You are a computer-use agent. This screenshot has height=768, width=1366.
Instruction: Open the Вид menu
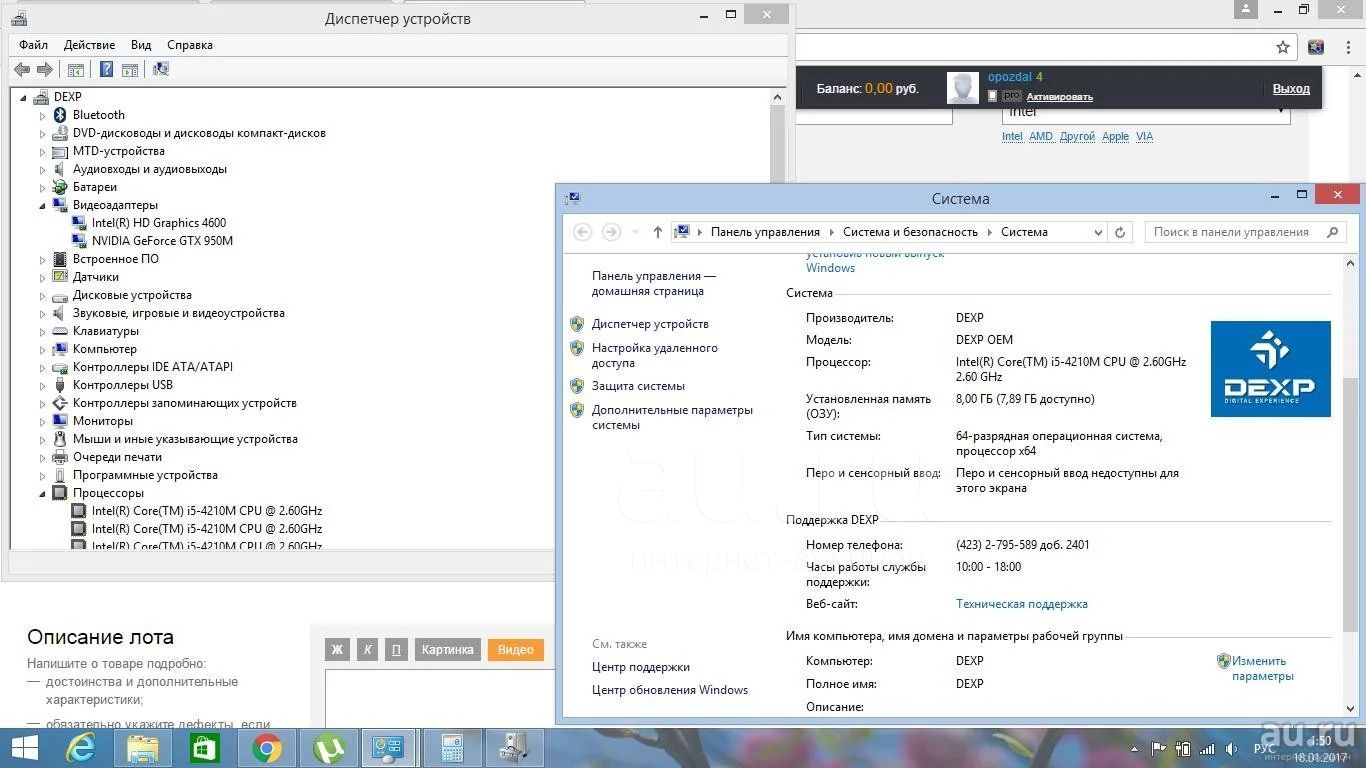click(x=141, y=45)
